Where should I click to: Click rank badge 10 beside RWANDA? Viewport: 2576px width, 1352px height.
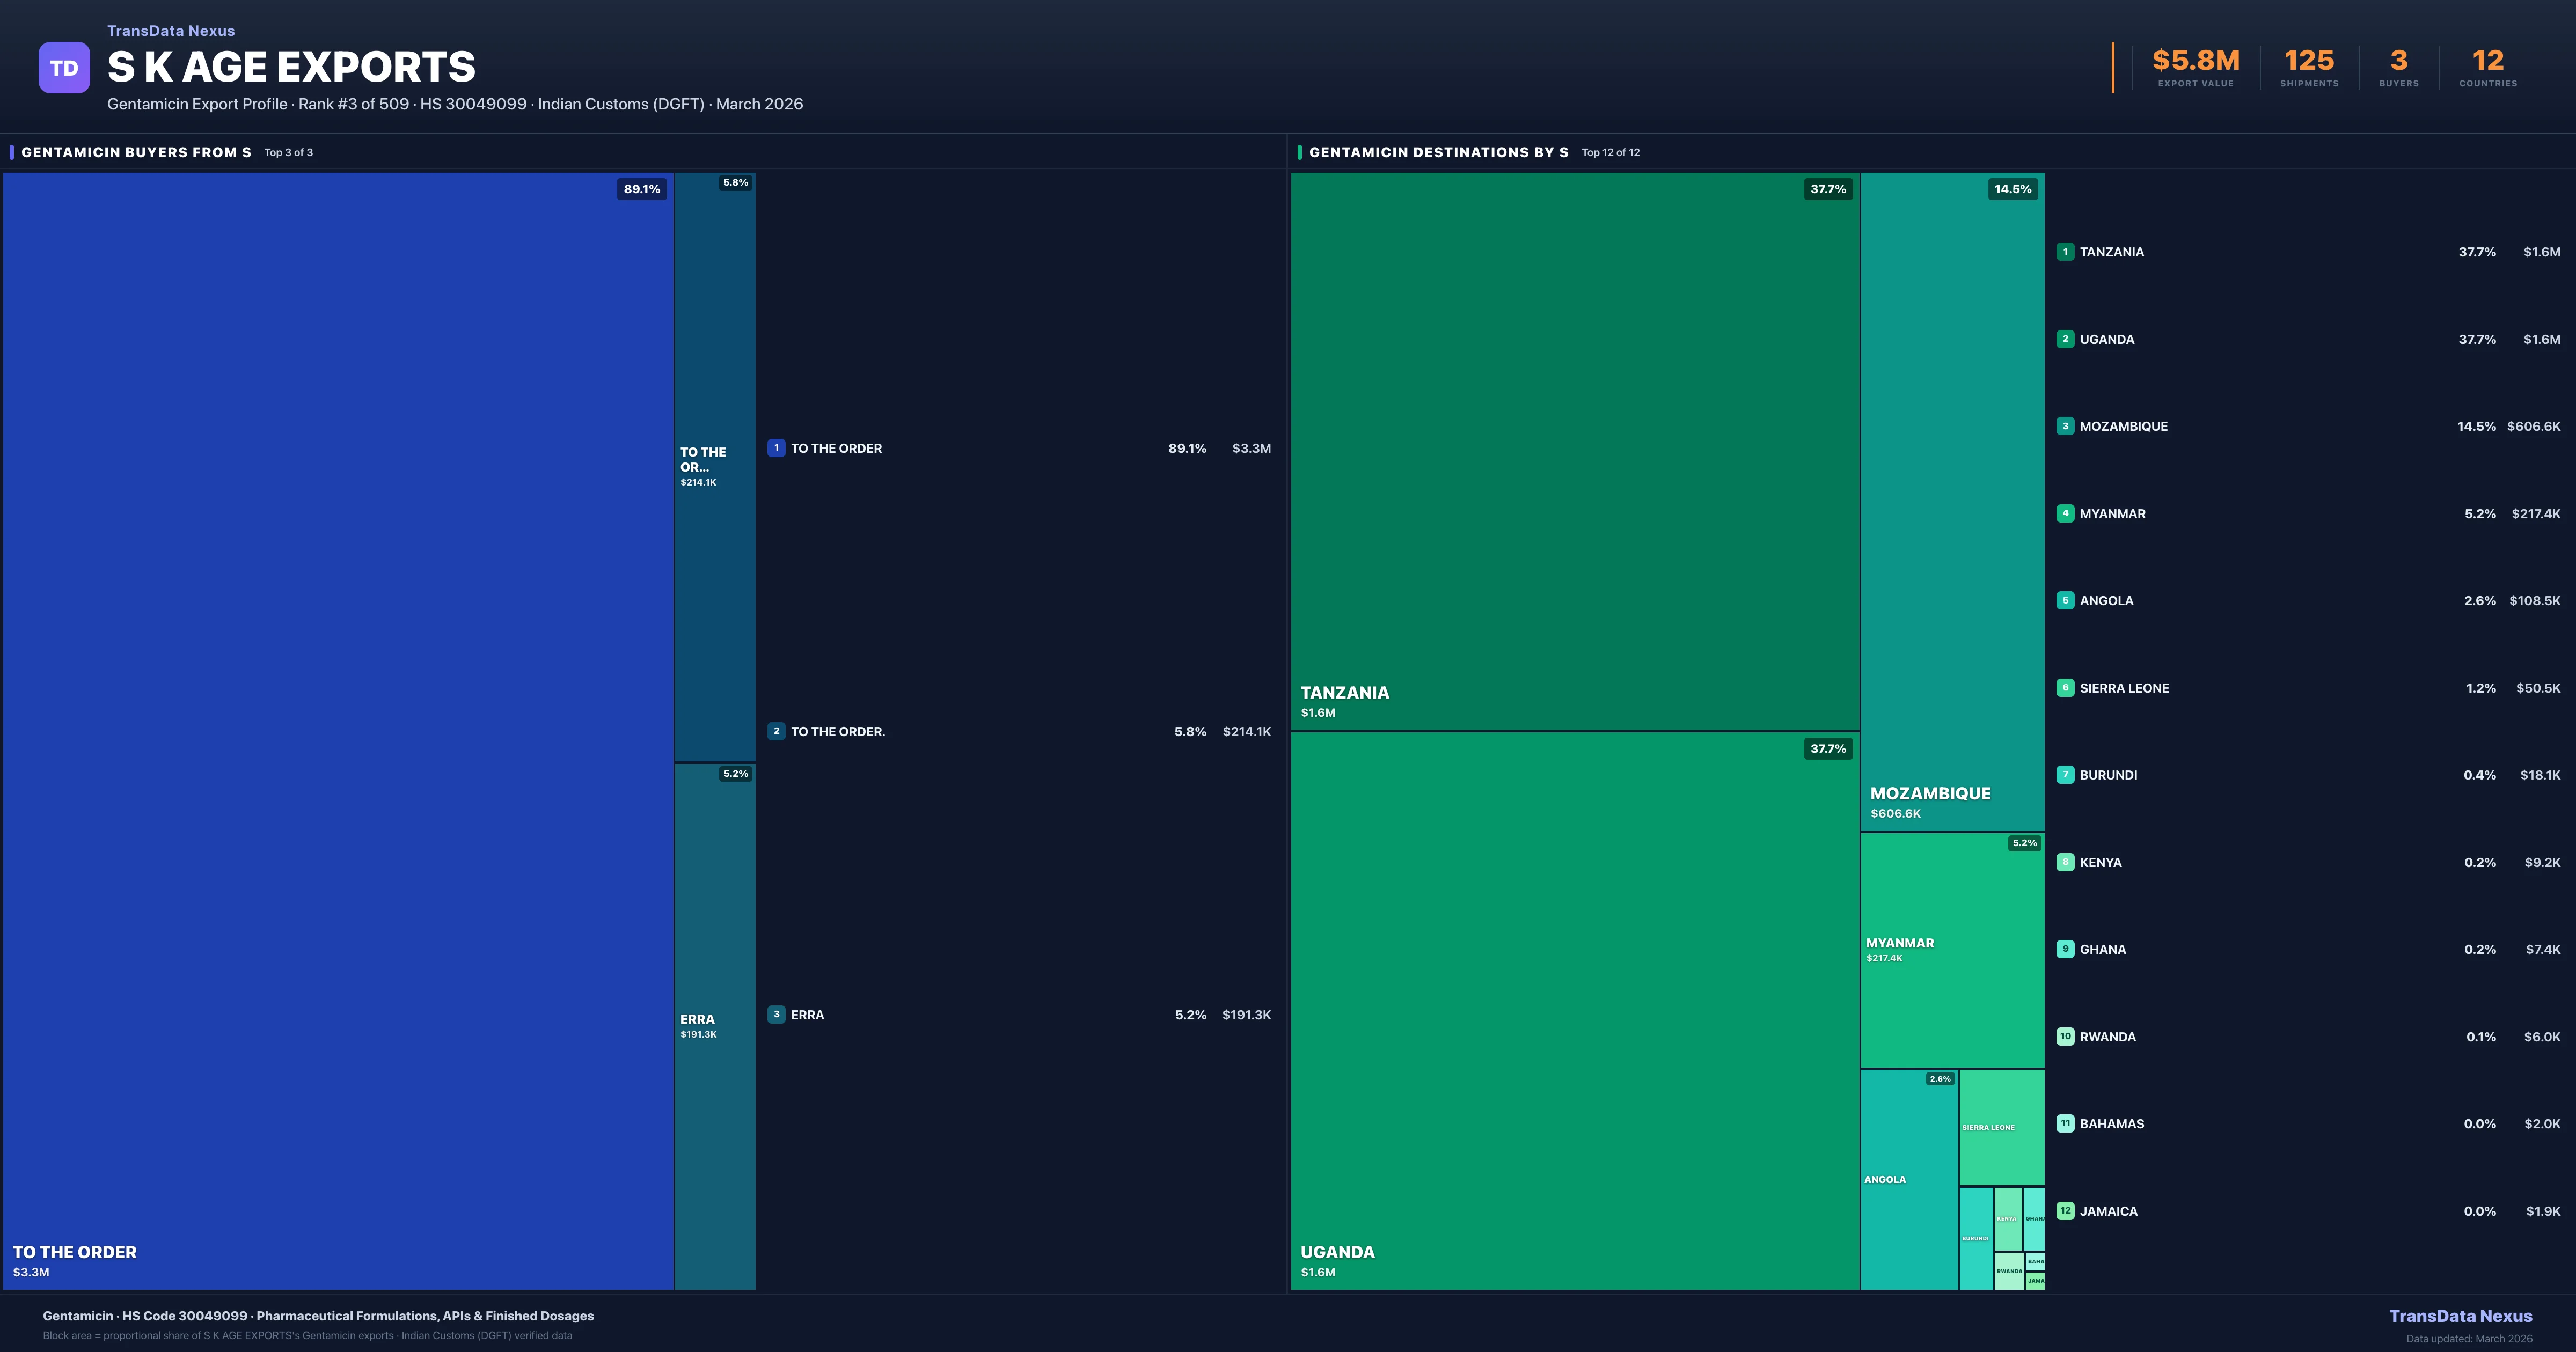click(x=2065, y=1037)
